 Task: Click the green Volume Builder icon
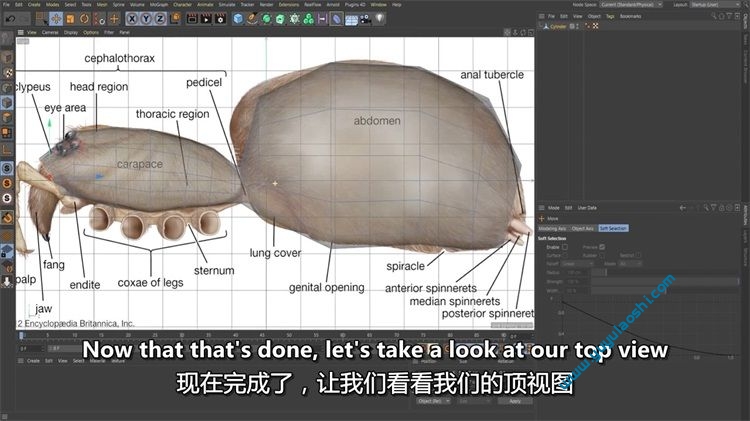click(309, 19)
